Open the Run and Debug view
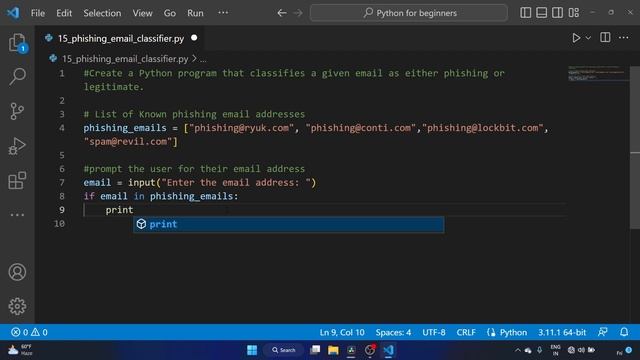640x360 pixels. point(17,146)
